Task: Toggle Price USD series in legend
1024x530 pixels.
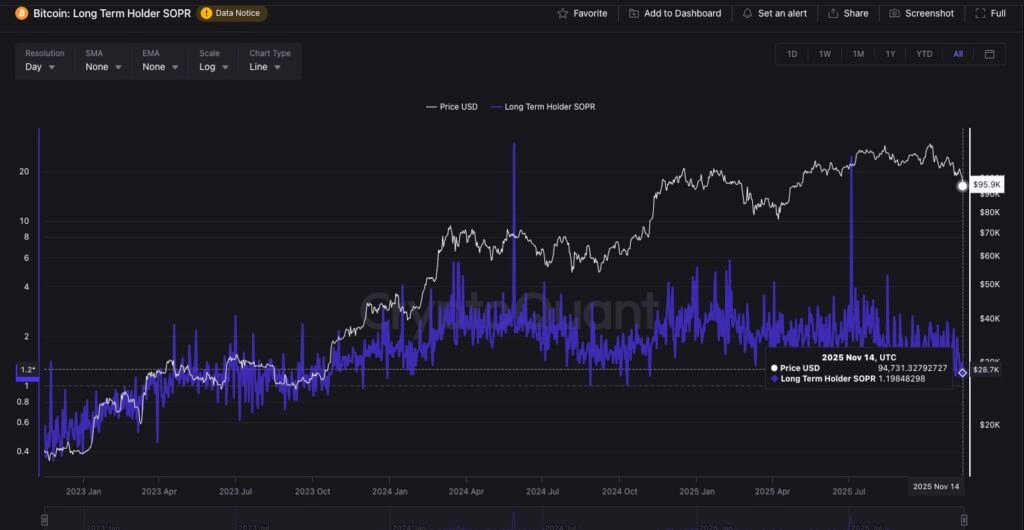Action: click(x=453, y=106)
